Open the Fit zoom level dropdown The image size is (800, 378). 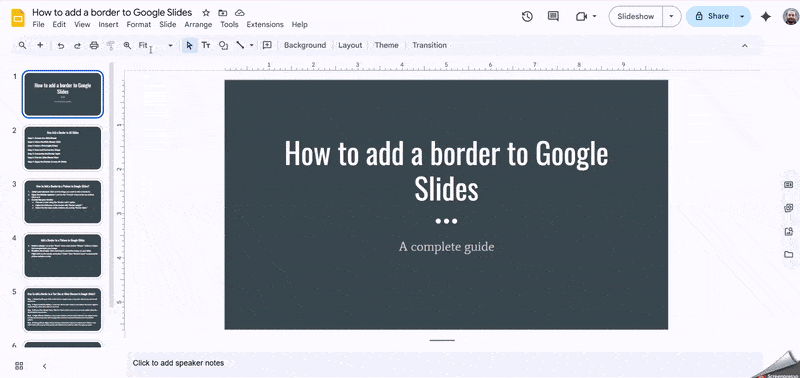(x=156, y=45)
